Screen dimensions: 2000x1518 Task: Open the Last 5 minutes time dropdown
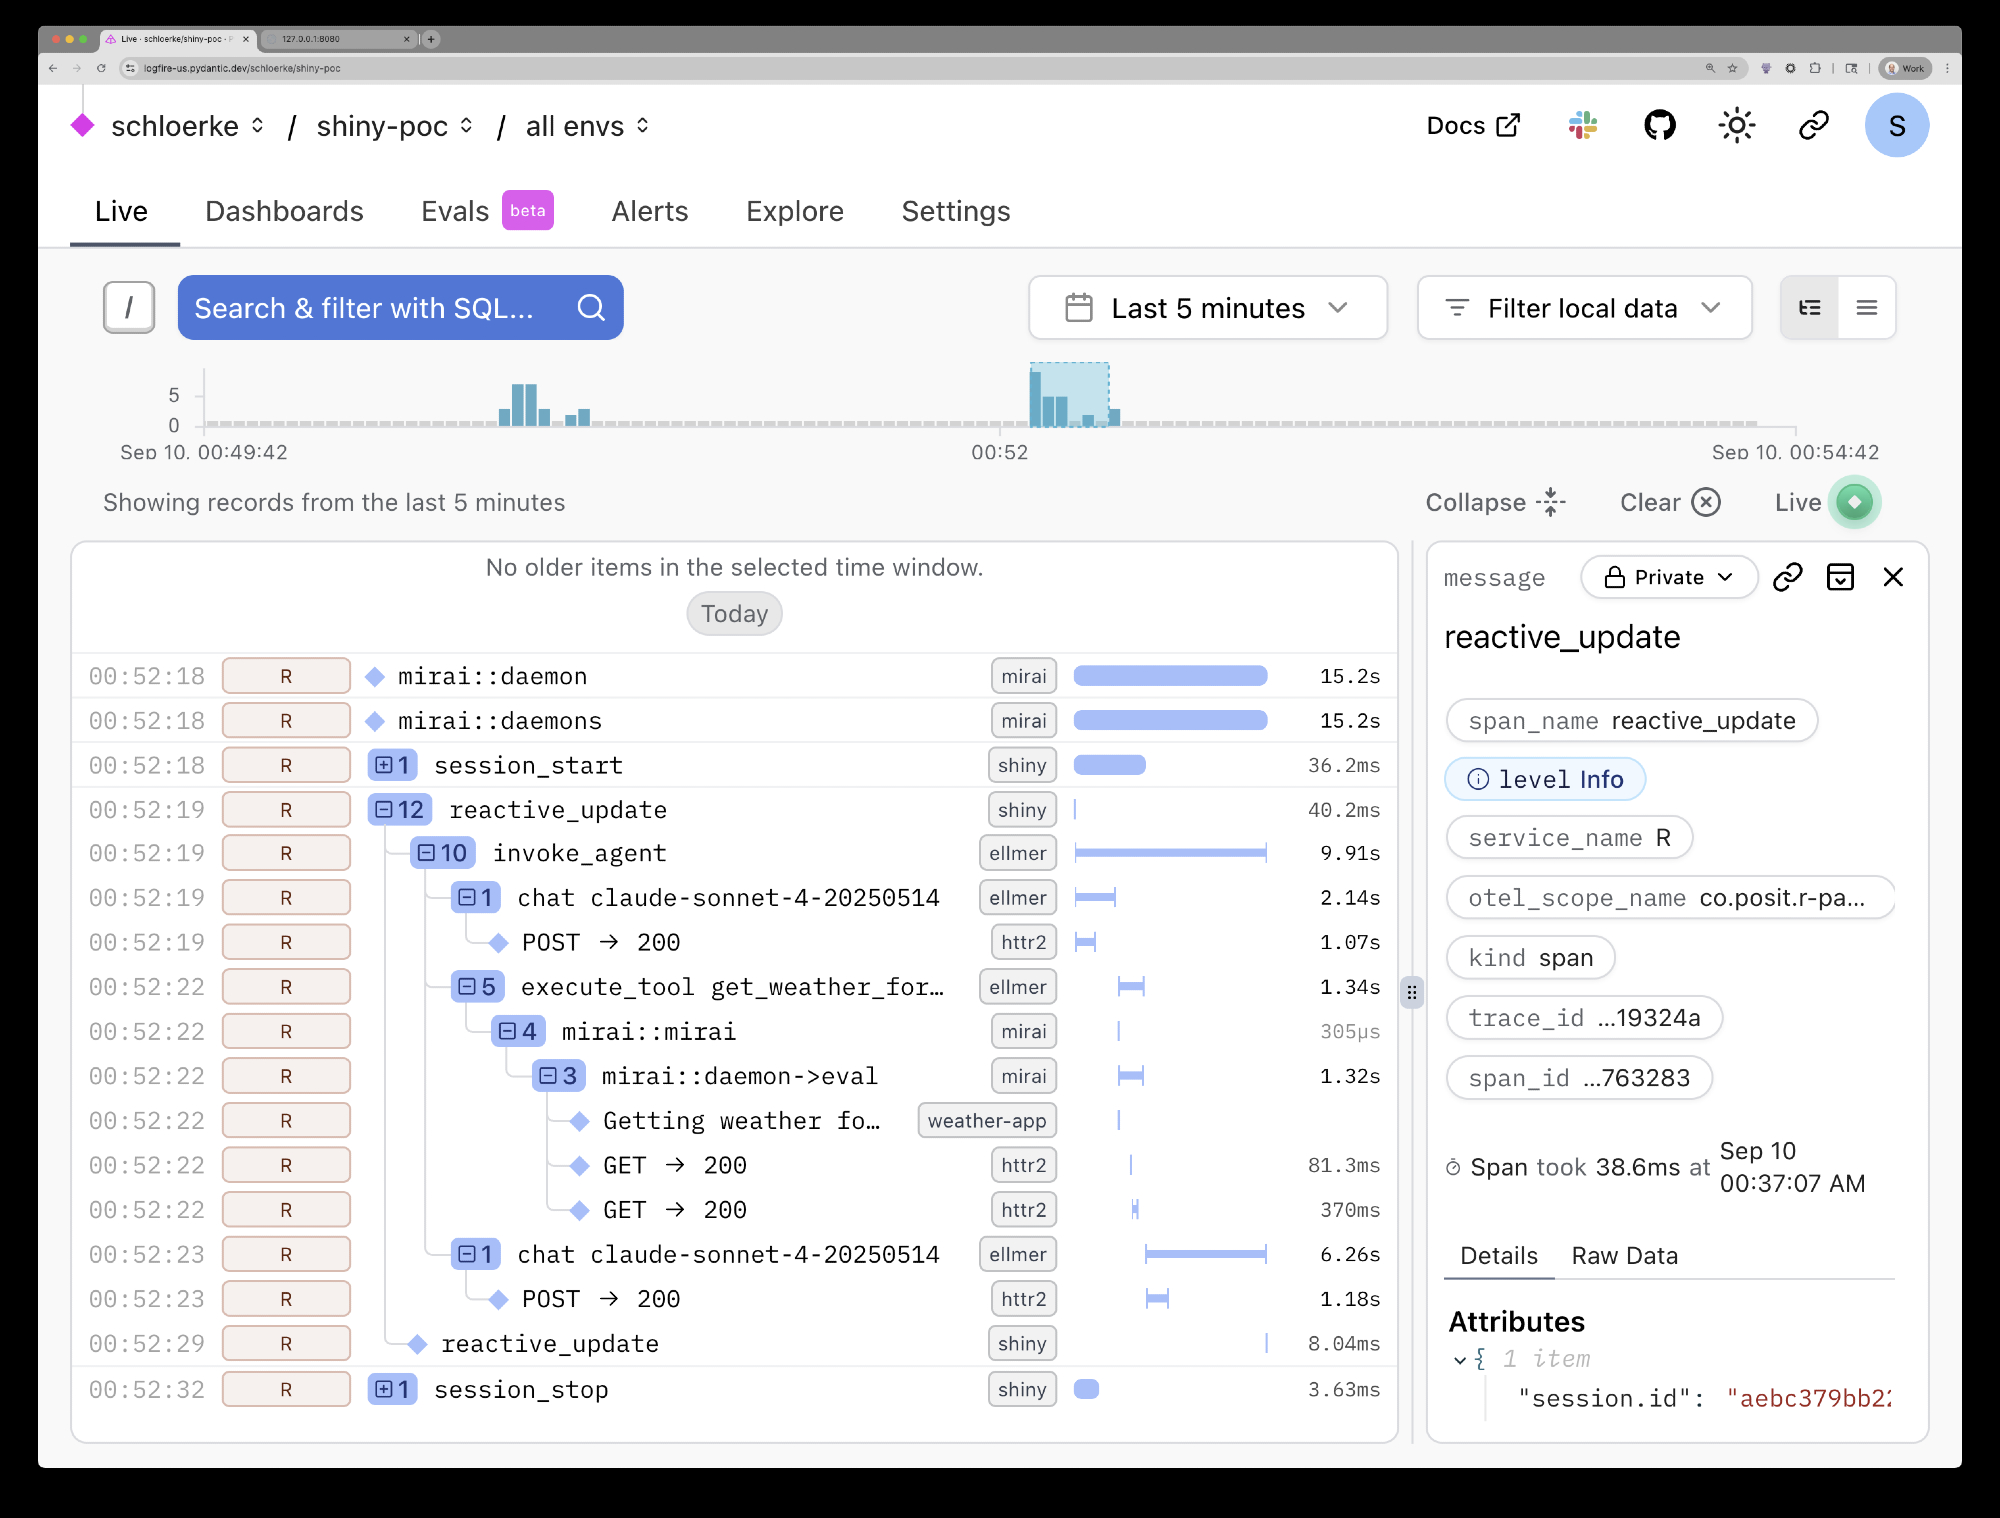click(1207, 308)
